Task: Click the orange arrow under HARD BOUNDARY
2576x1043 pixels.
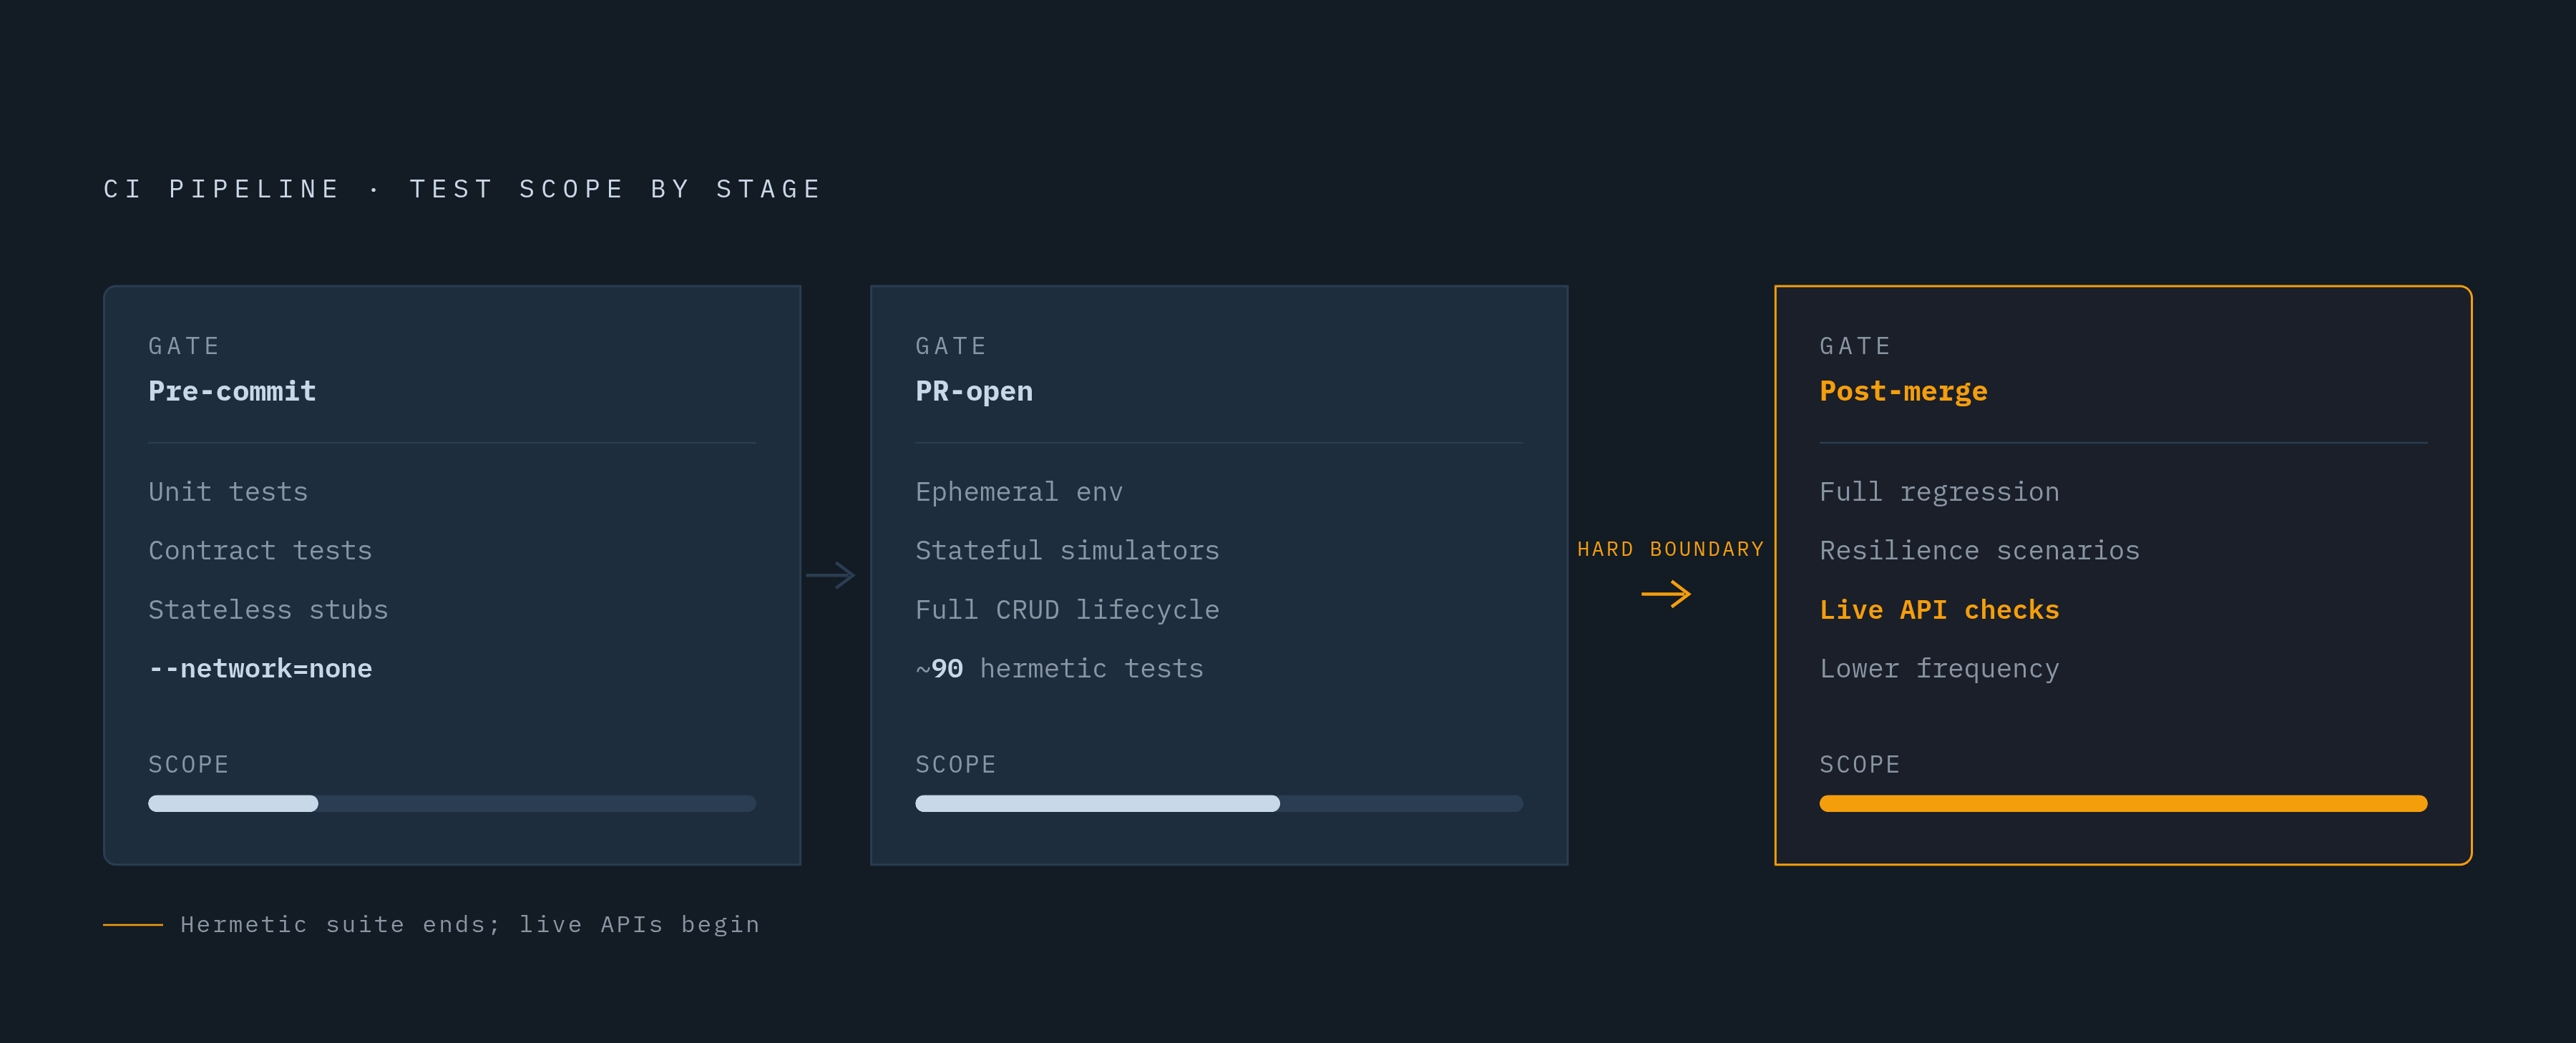Action: (x=1666, y=594)
